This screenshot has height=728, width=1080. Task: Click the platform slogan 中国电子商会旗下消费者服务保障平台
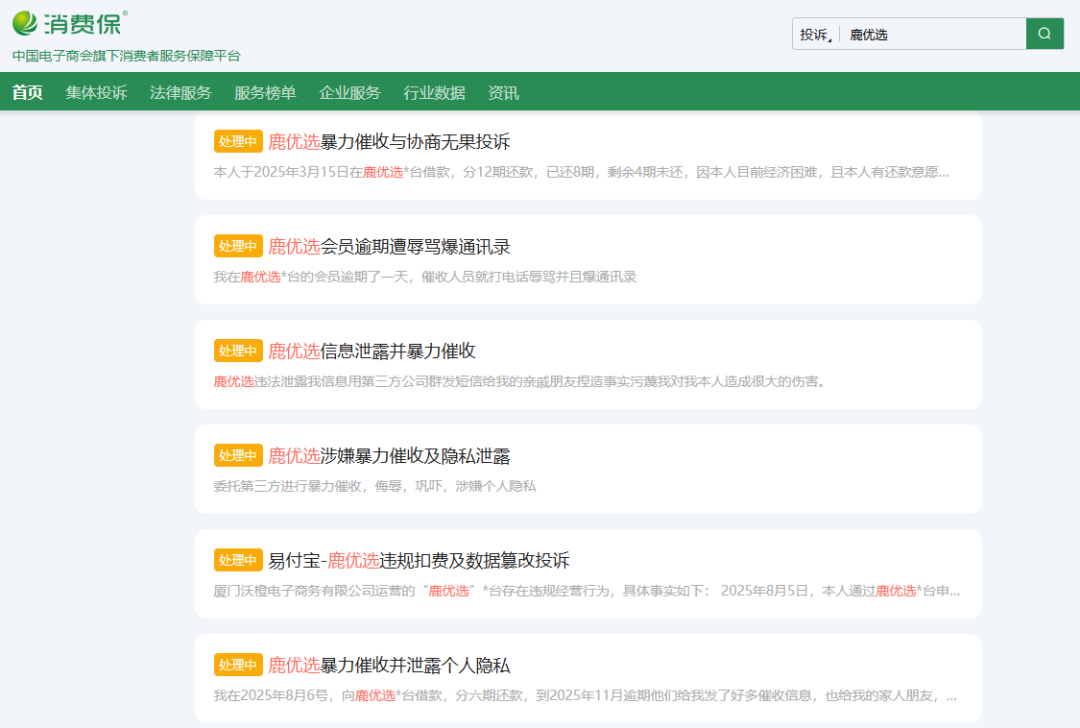pyautogui.click(x=126, y=56)
